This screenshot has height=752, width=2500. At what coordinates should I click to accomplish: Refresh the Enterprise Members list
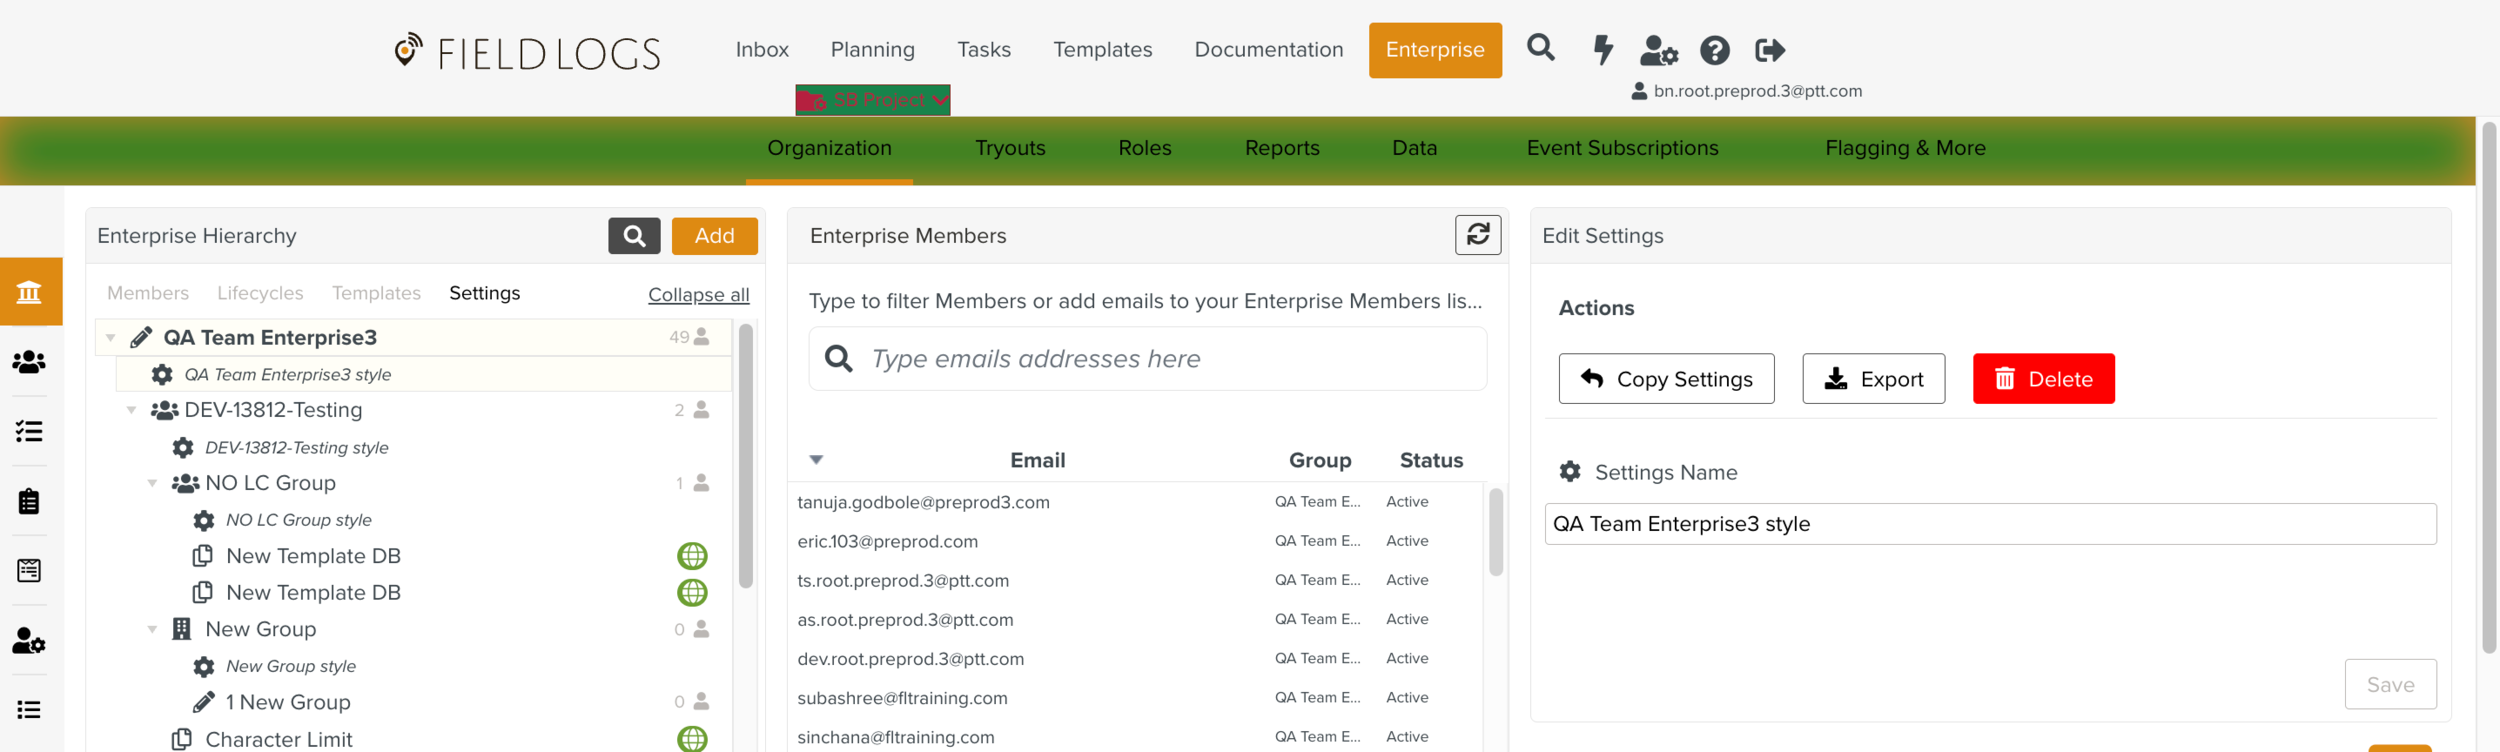tap(1477, 235)
